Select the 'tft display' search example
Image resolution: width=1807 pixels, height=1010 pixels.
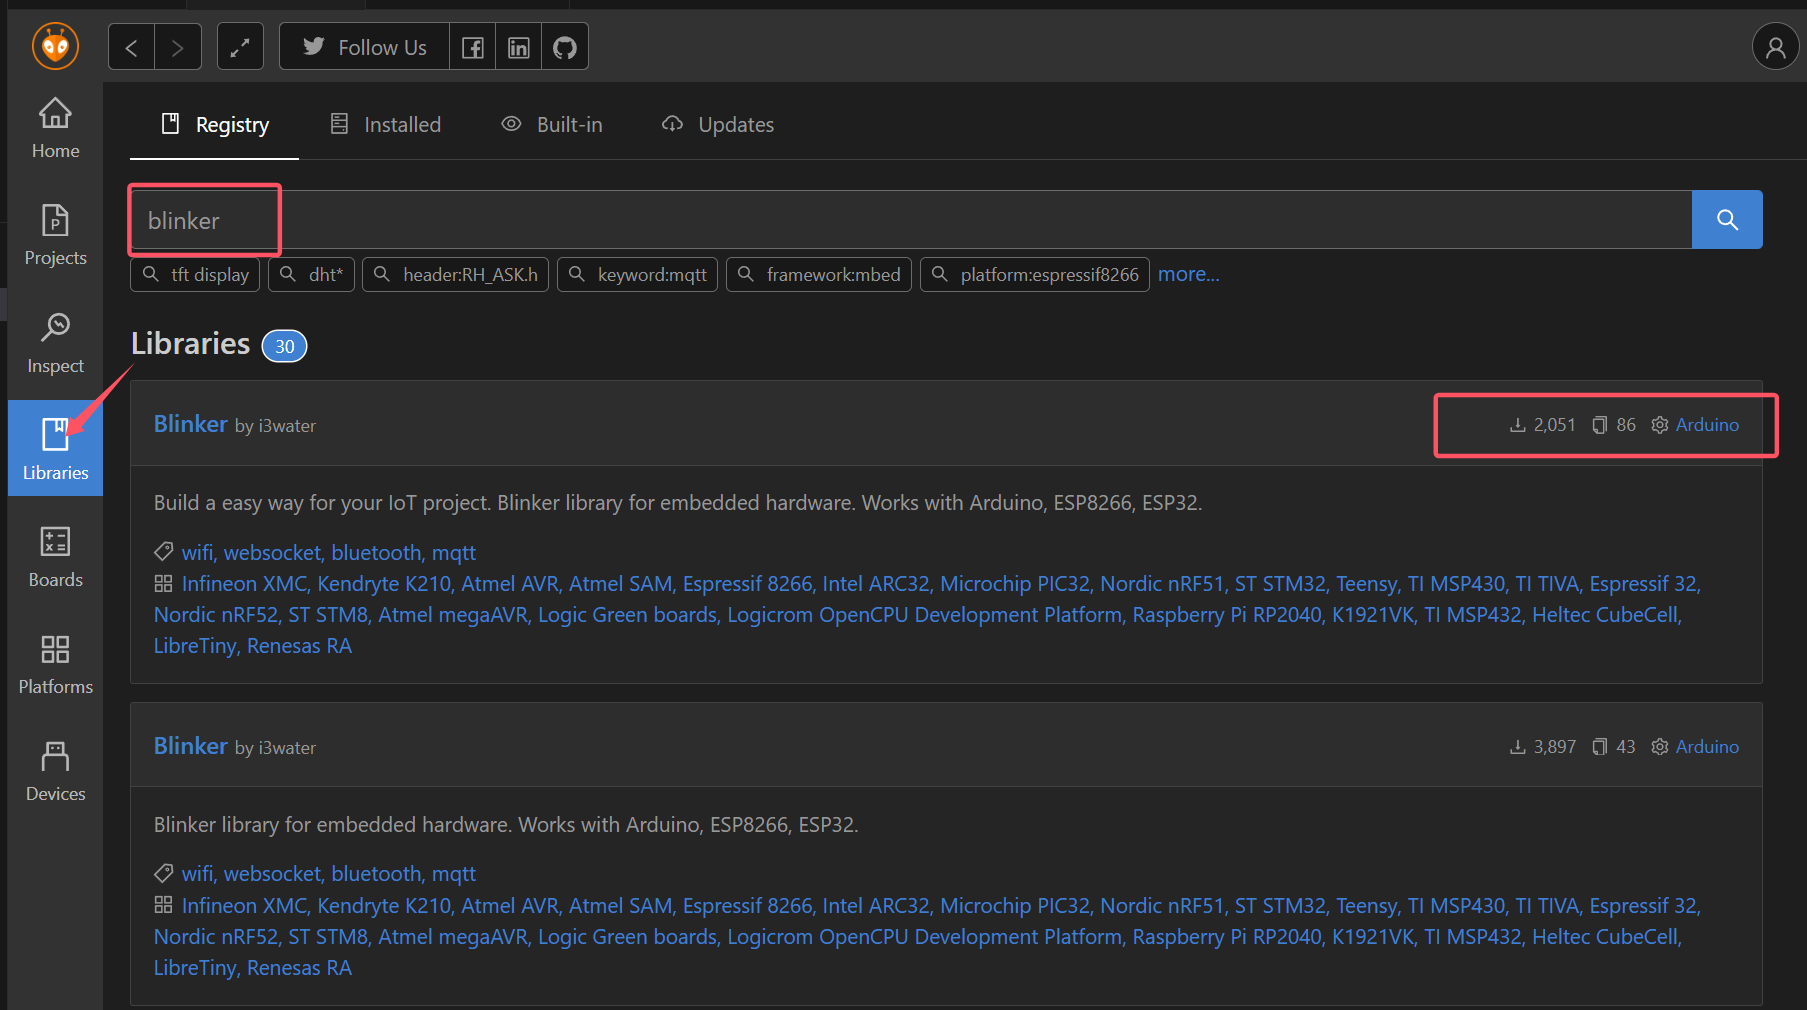pyautogui.click(x=195, y=274)
